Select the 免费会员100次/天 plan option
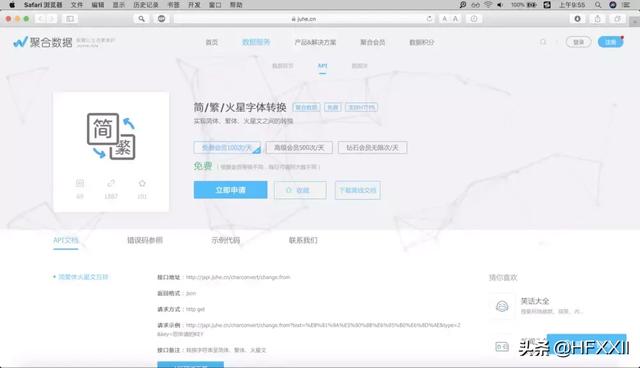 227,148
